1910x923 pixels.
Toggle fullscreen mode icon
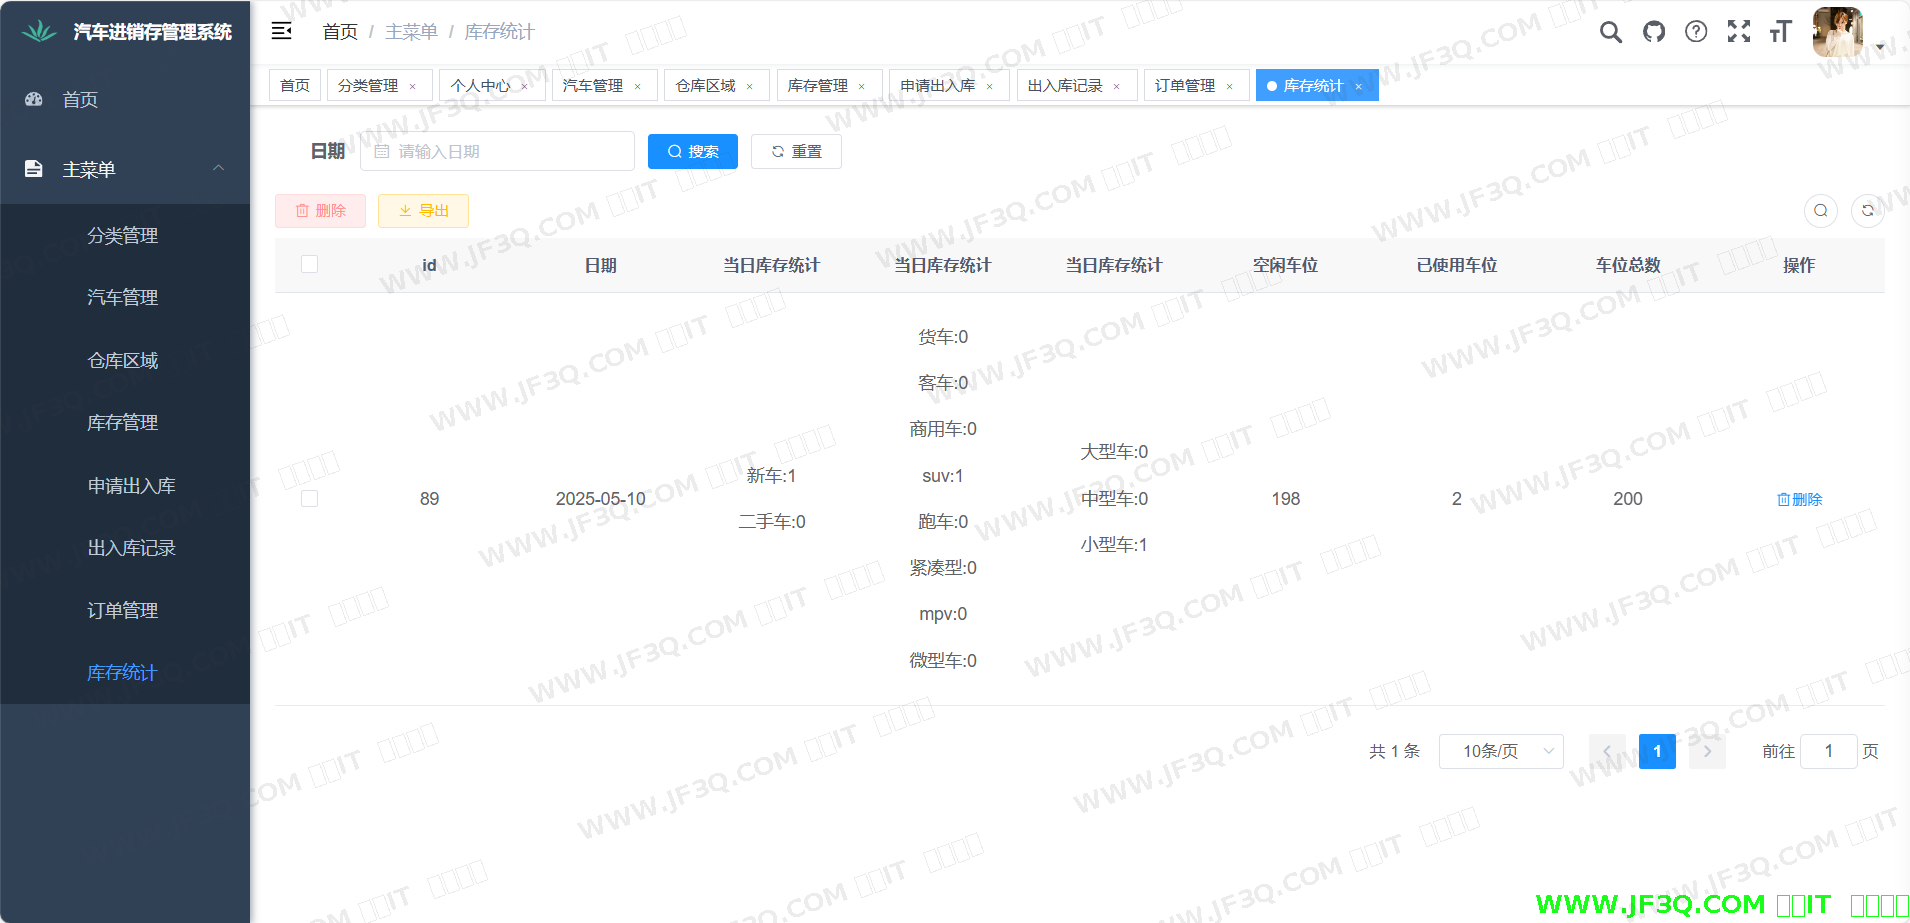click(x=1739, y=32)
